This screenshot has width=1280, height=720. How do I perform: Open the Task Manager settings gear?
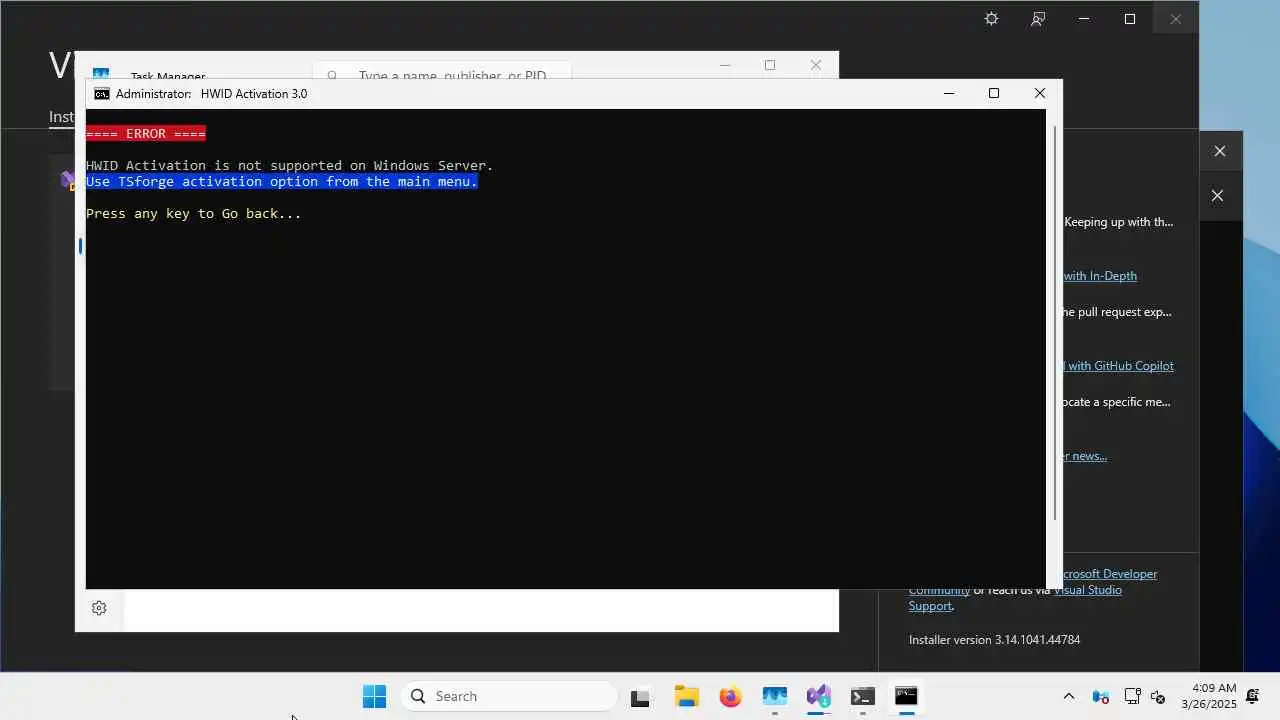tap(99, 608)
